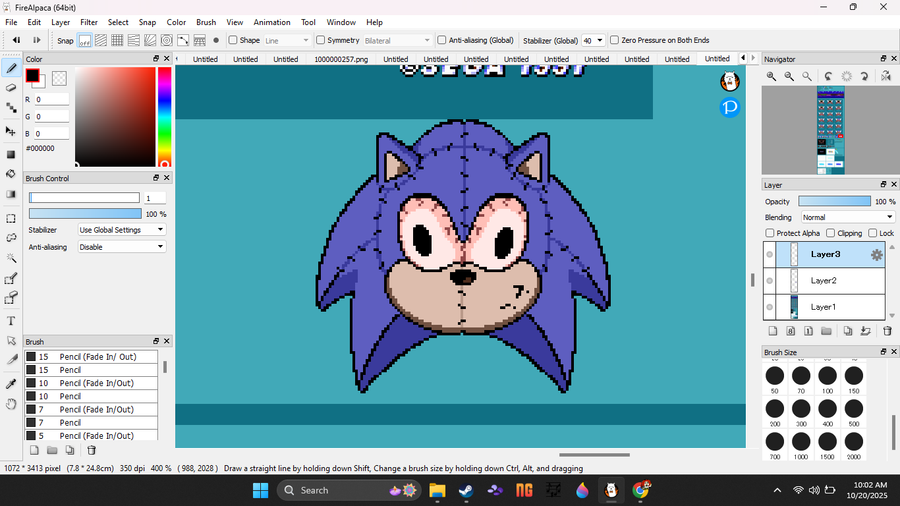Image resolution: width=900 pixels, height=506 pixels.
Task: Open the Shape type Line dropdown
Action: (x=286, y=41)
